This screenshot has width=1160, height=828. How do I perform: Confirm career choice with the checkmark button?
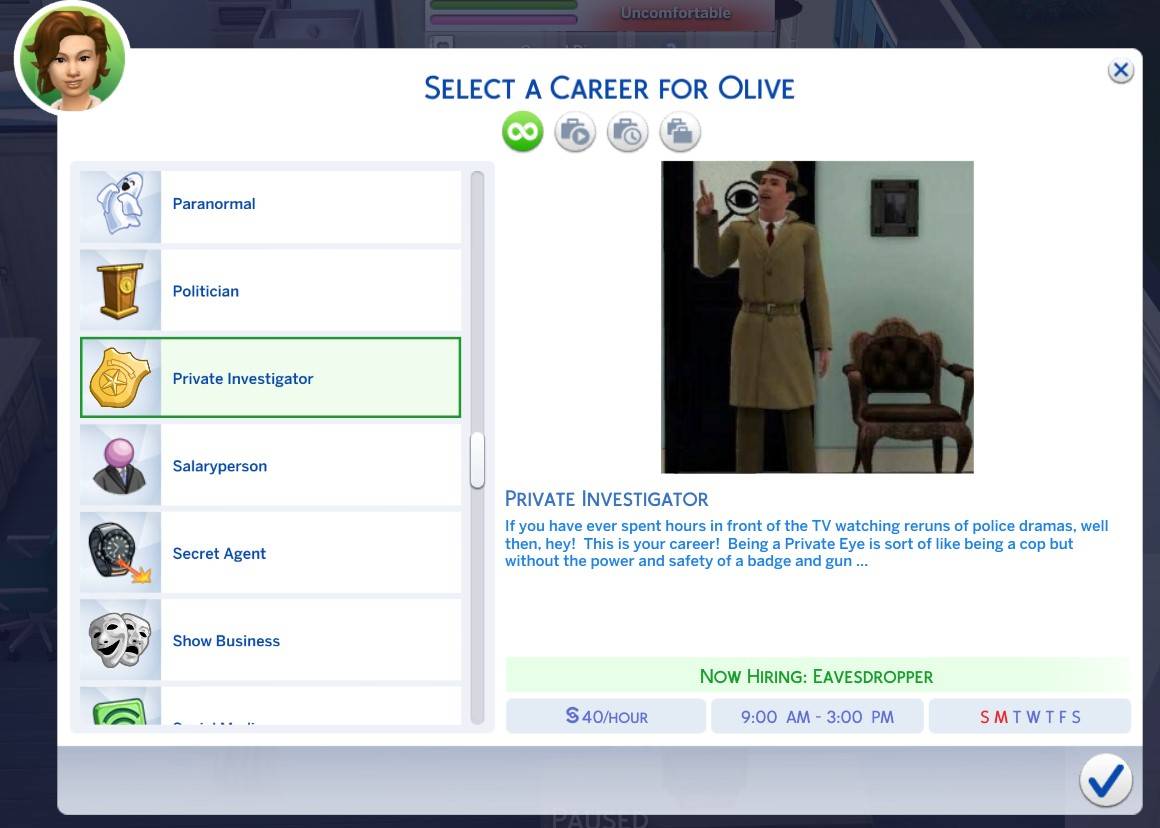[x=1106, y=780]
